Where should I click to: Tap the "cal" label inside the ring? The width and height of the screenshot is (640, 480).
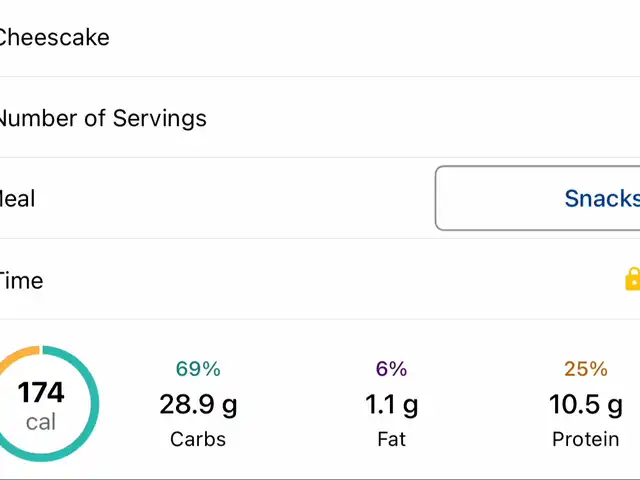coord(41,422)
